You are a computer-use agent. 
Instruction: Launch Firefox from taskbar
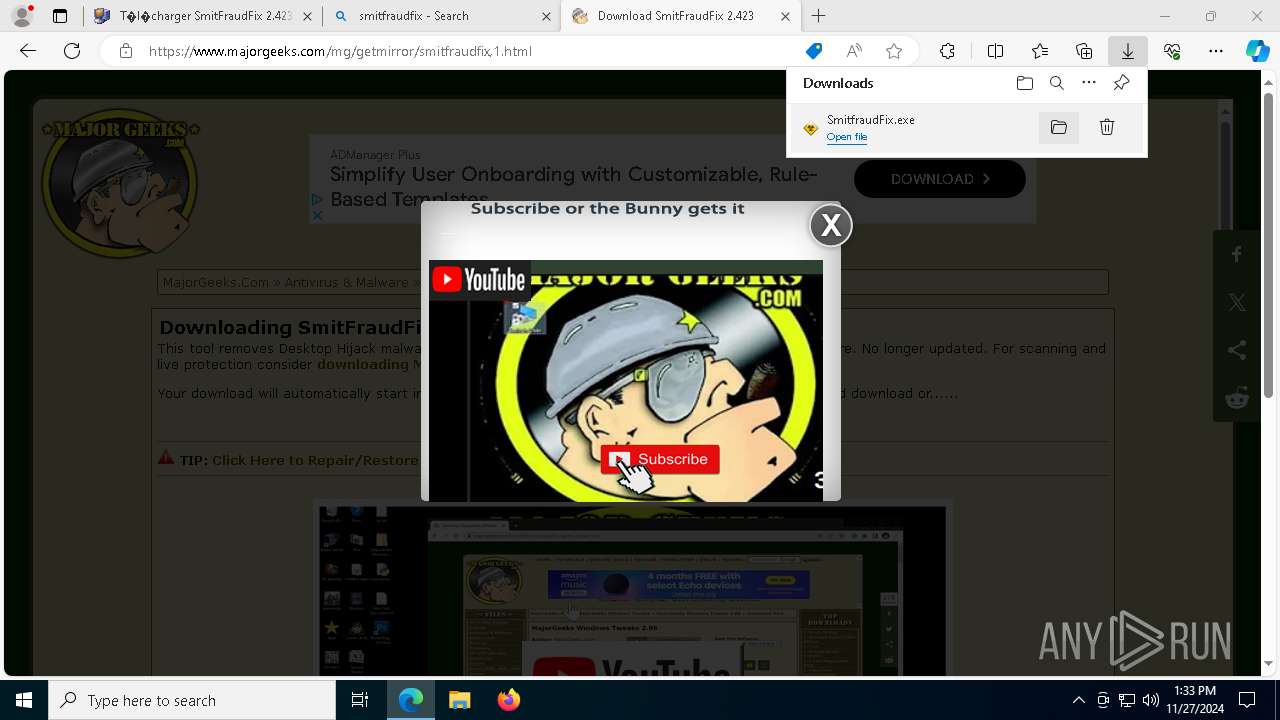coord(508,700)
